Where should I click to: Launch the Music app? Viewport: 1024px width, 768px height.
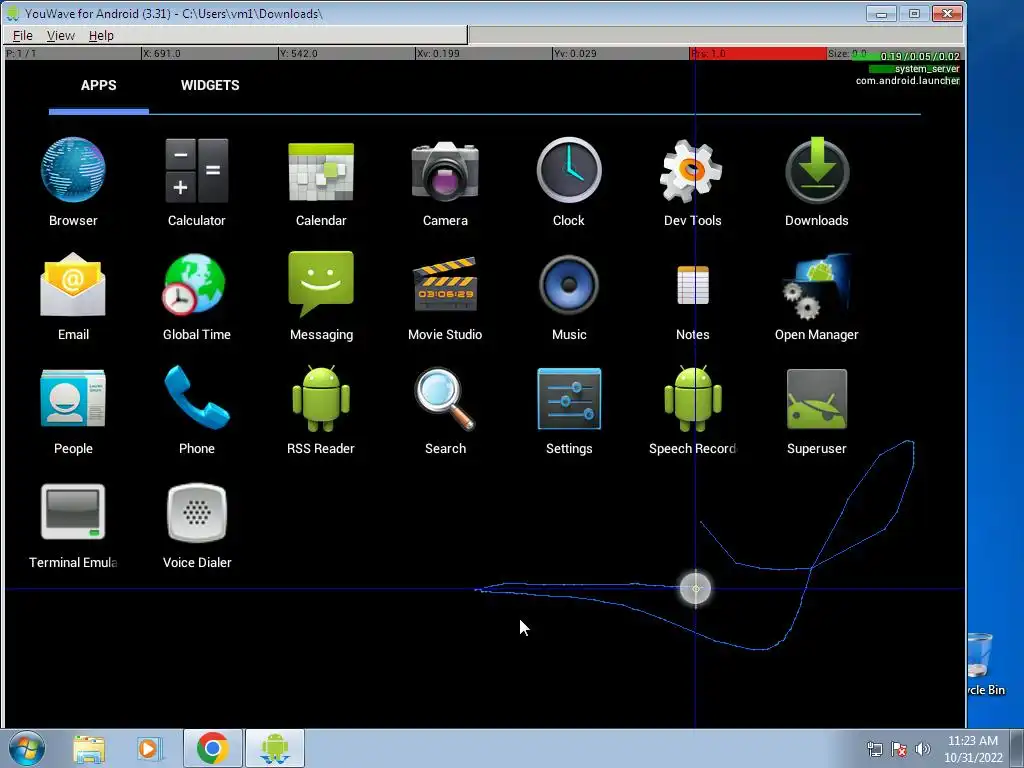pyautogui.click(x=569, y=296)
